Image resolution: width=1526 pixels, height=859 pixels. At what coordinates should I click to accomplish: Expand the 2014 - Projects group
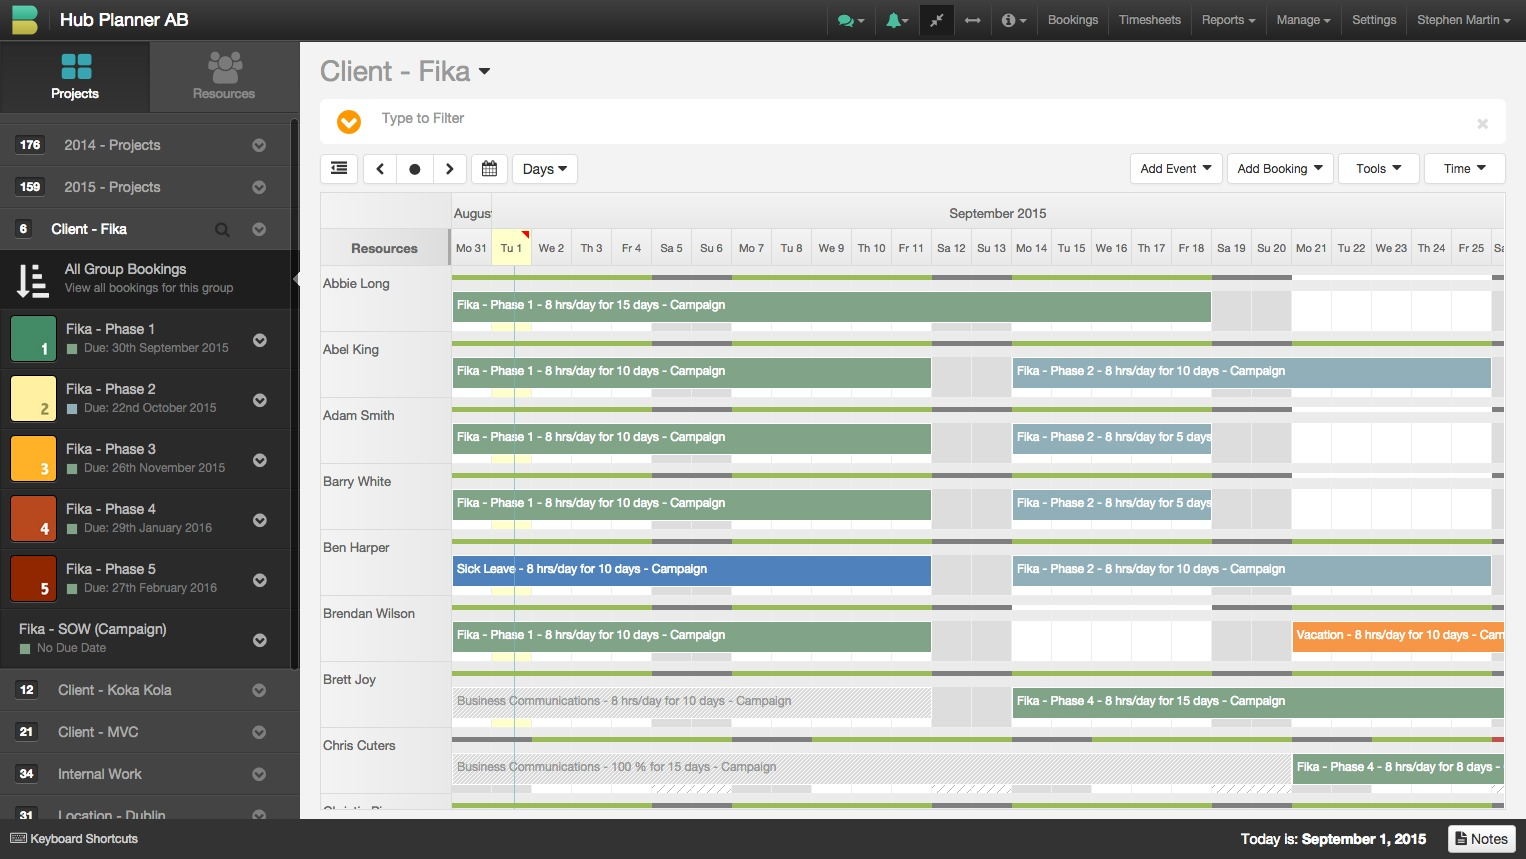click(259, 145)
